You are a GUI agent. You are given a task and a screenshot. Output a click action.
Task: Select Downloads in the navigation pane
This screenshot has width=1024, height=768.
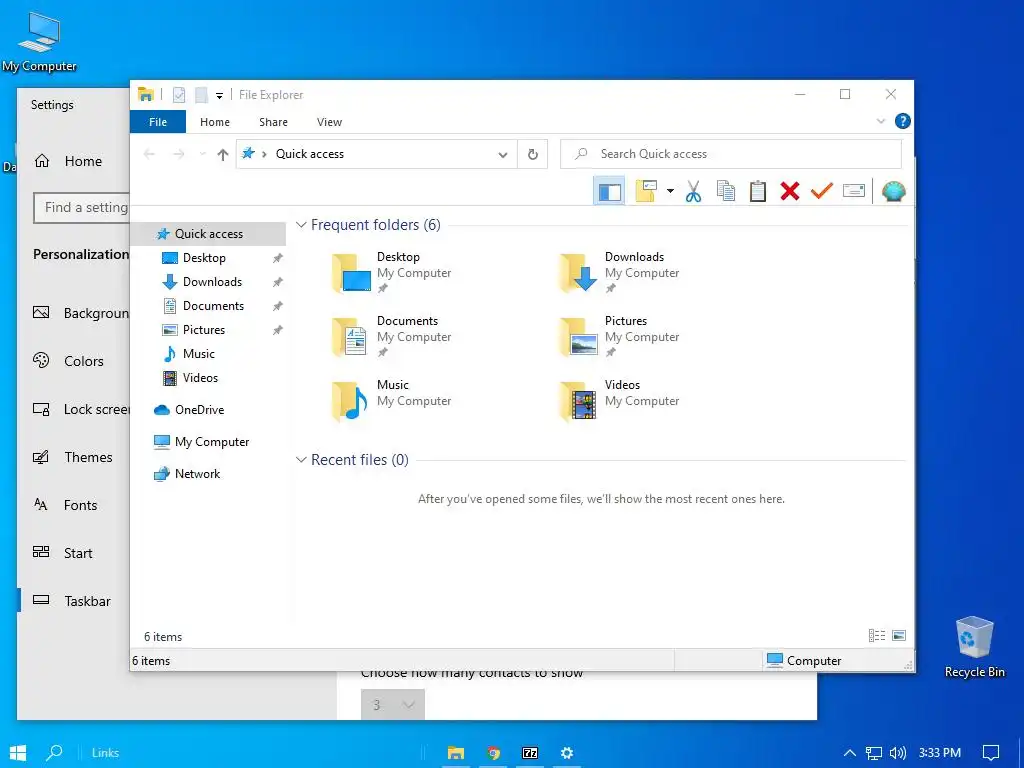(x=212, y=282)
